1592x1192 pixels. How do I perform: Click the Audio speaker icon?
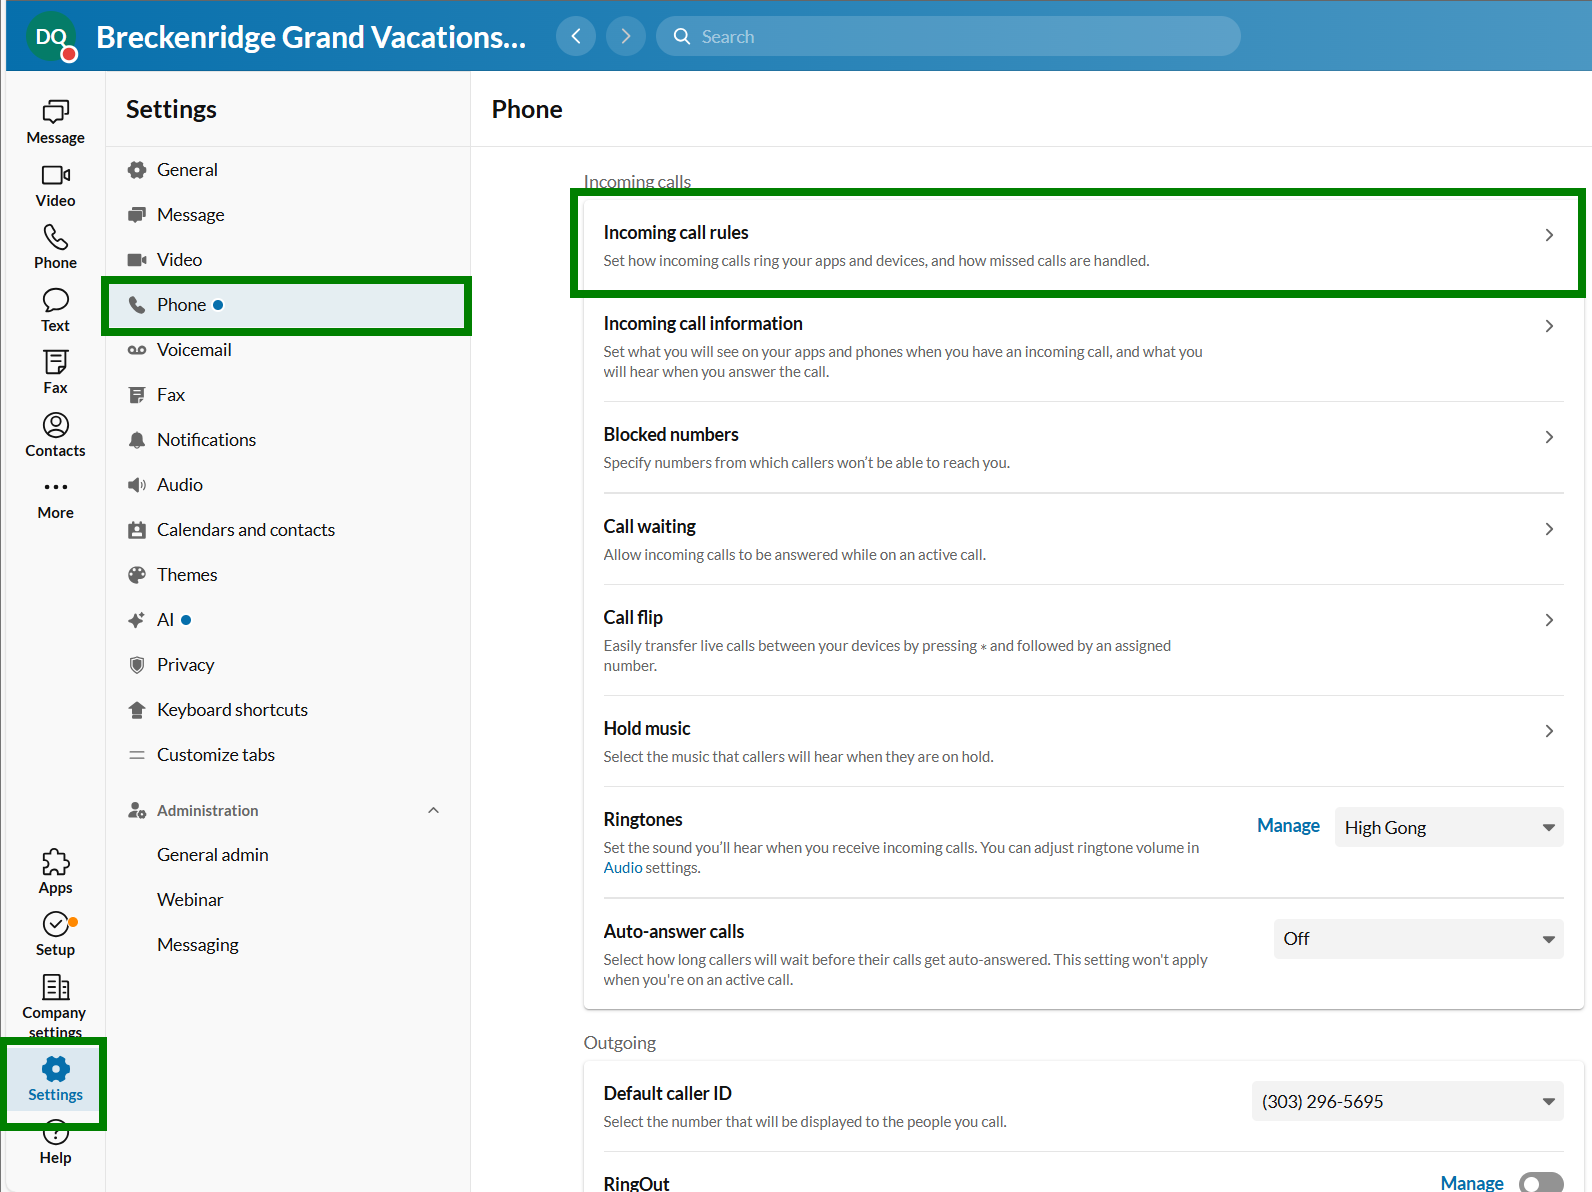click(137, 485)
